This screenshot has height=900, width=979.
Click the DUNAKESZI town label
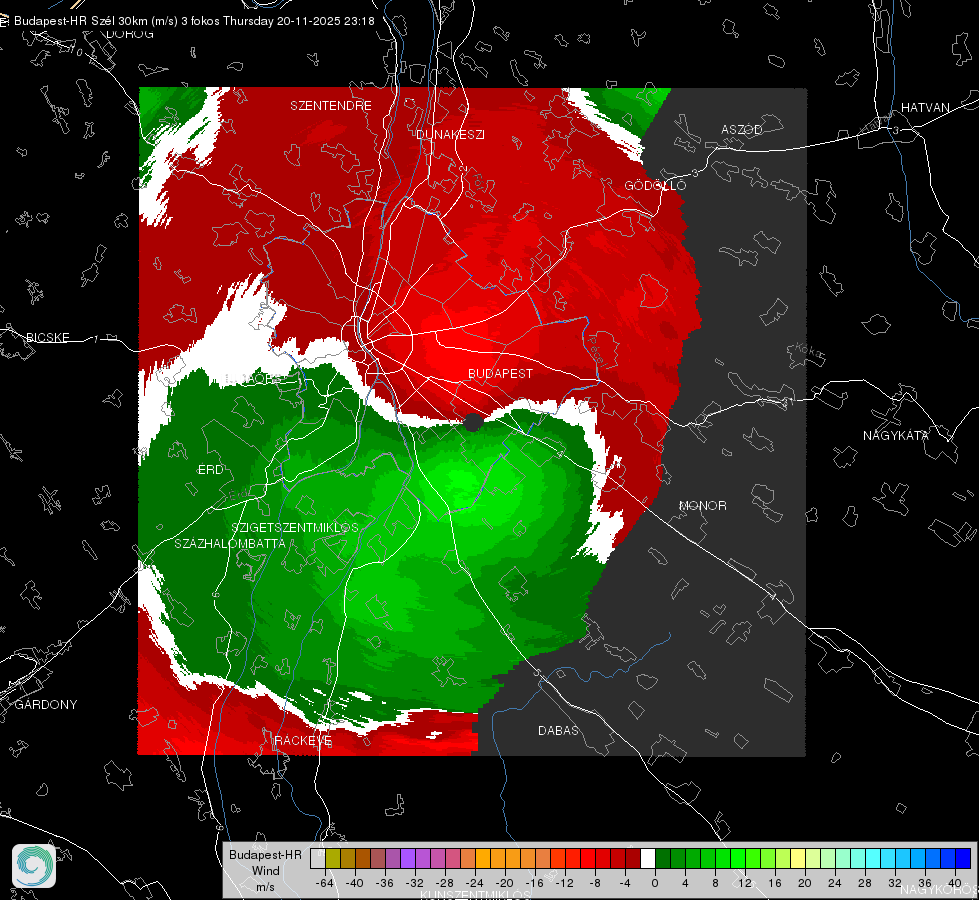[x=450, y=134]
